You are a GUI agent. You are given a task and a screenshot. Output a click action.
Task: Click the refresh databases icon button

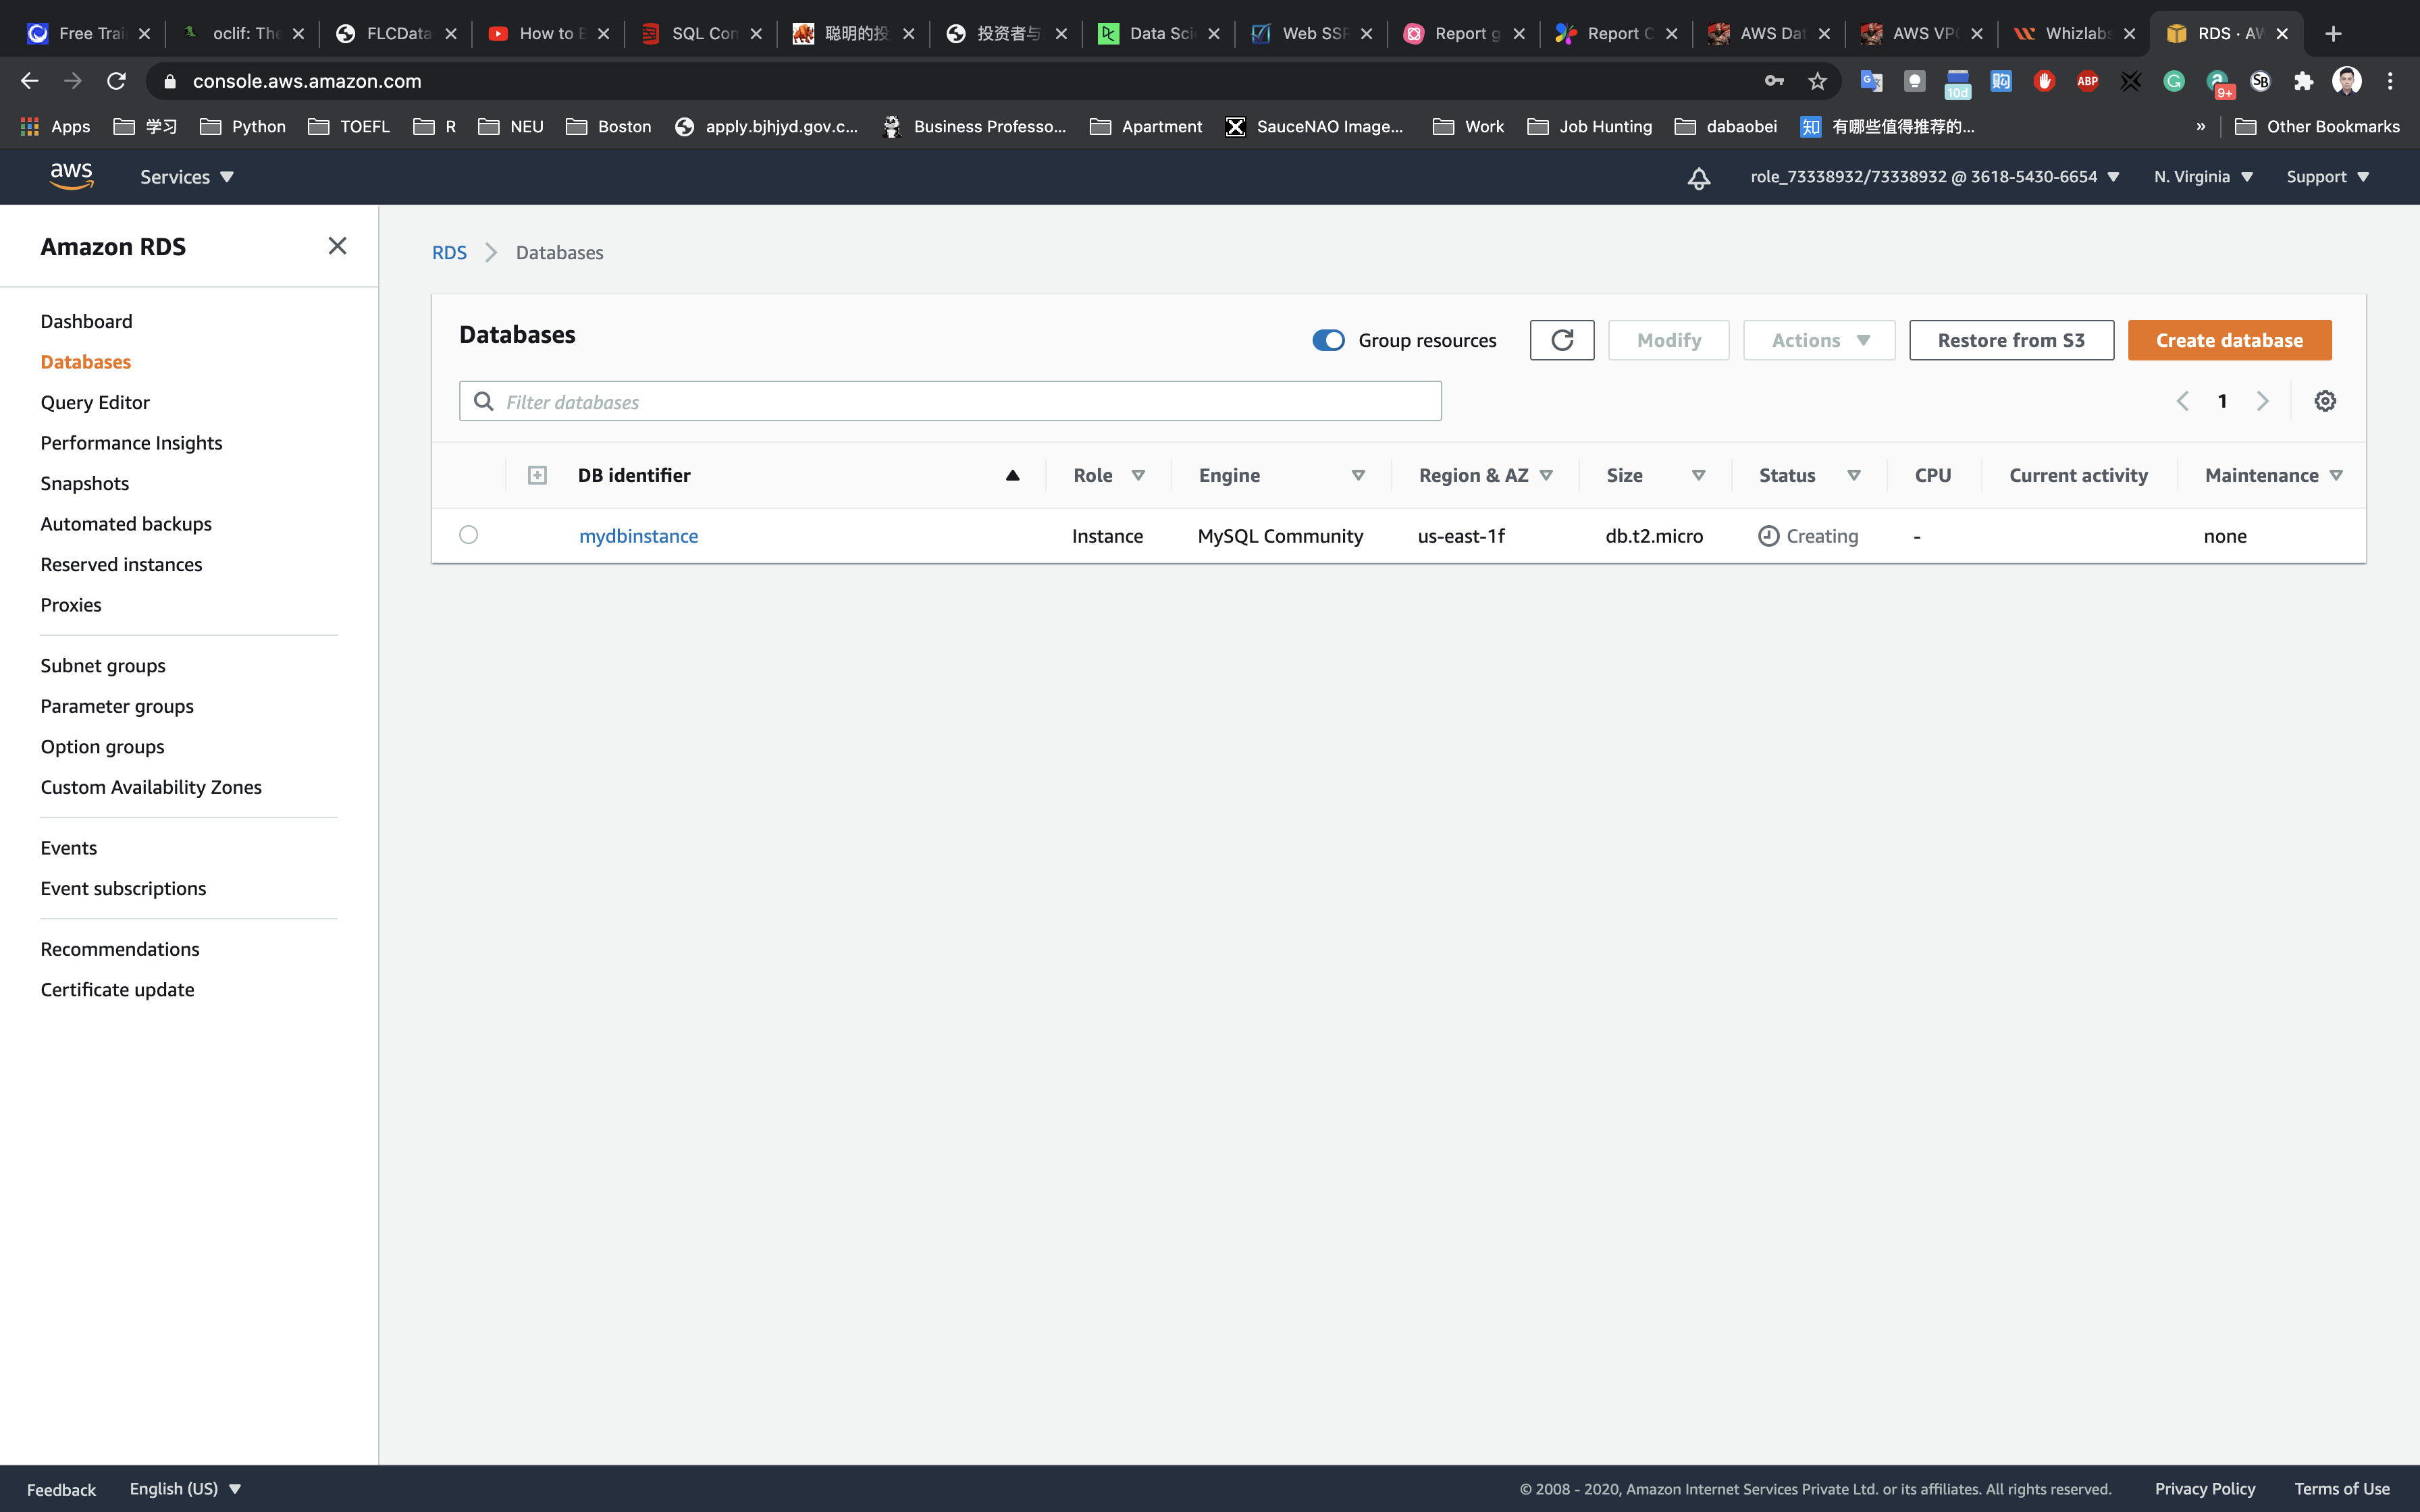(1561, 340)
